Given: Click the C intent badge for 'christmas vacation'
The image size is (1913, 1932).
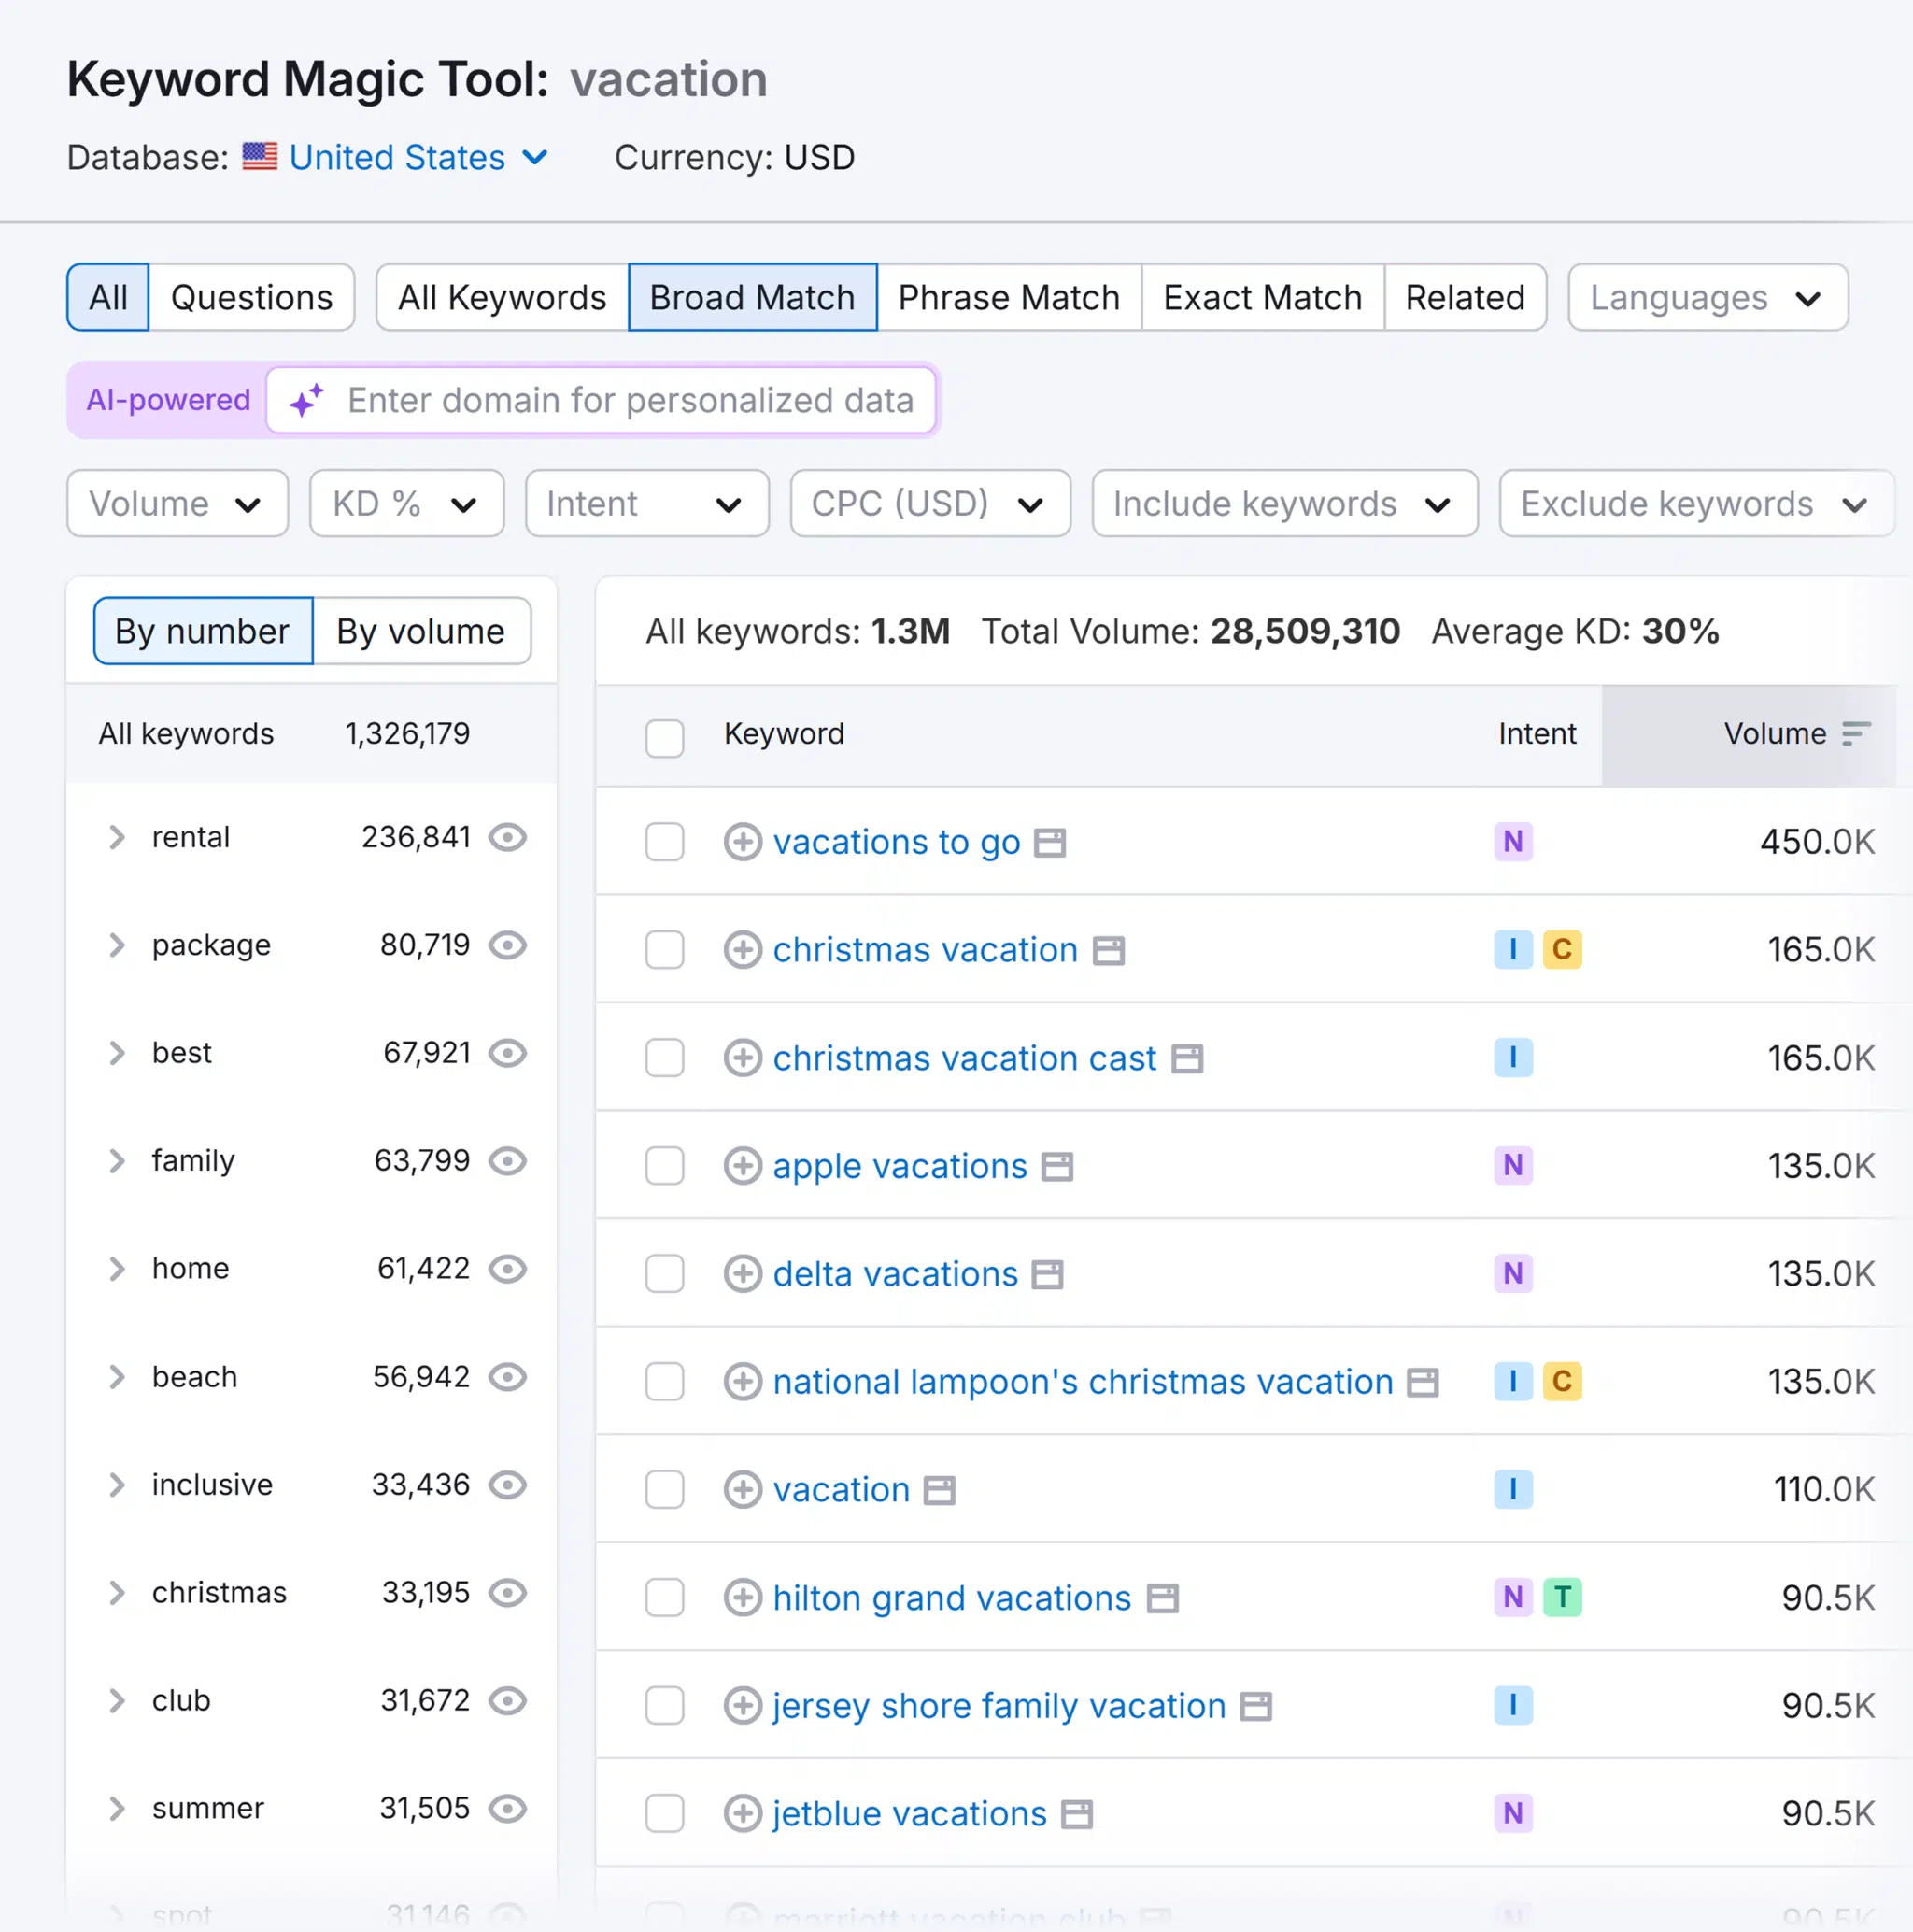Looking at the screenshot, I should [x=1562, y=950].
